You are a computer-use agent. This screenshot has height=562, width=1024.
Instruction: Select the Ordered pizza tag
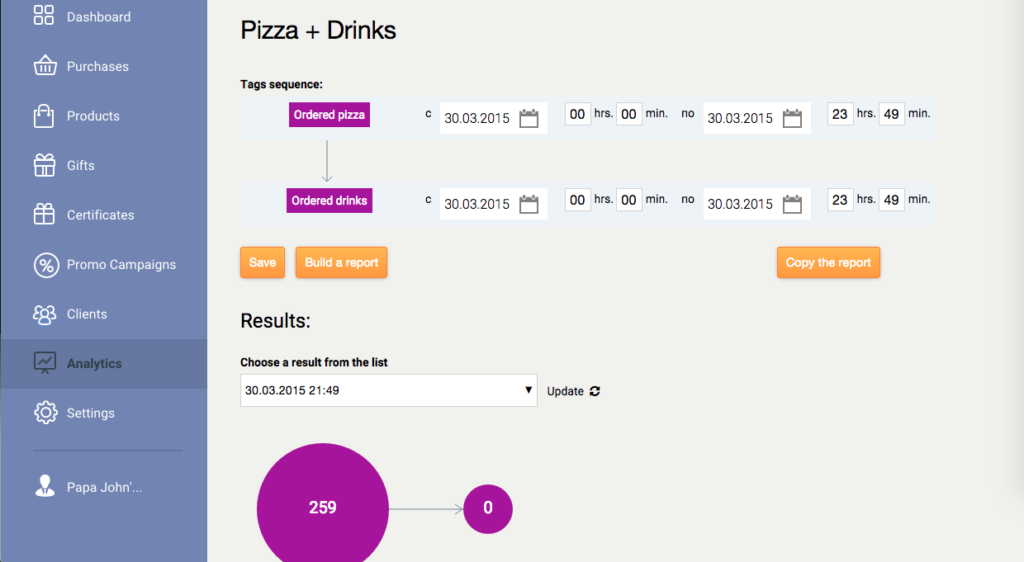329,115
